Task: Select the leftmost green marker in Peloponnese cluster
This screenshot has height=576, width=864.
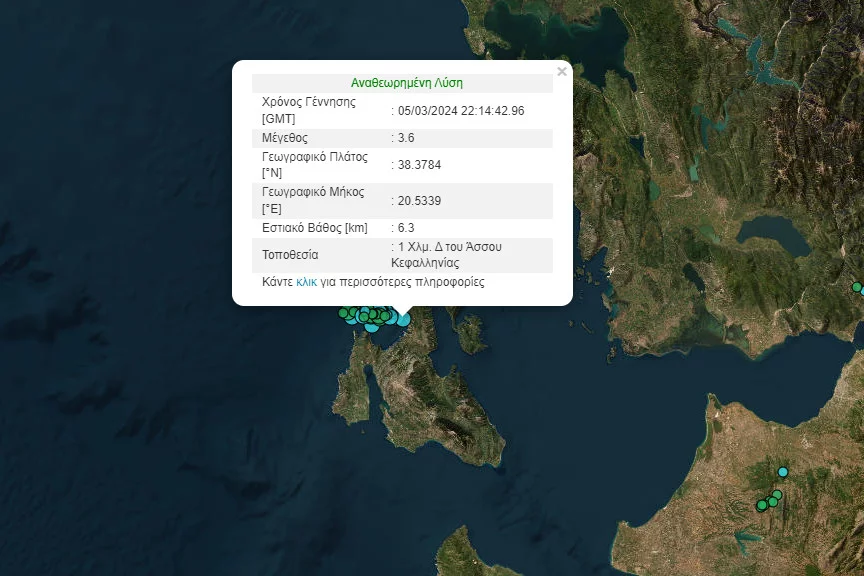Action: click(x=762, y=505)
